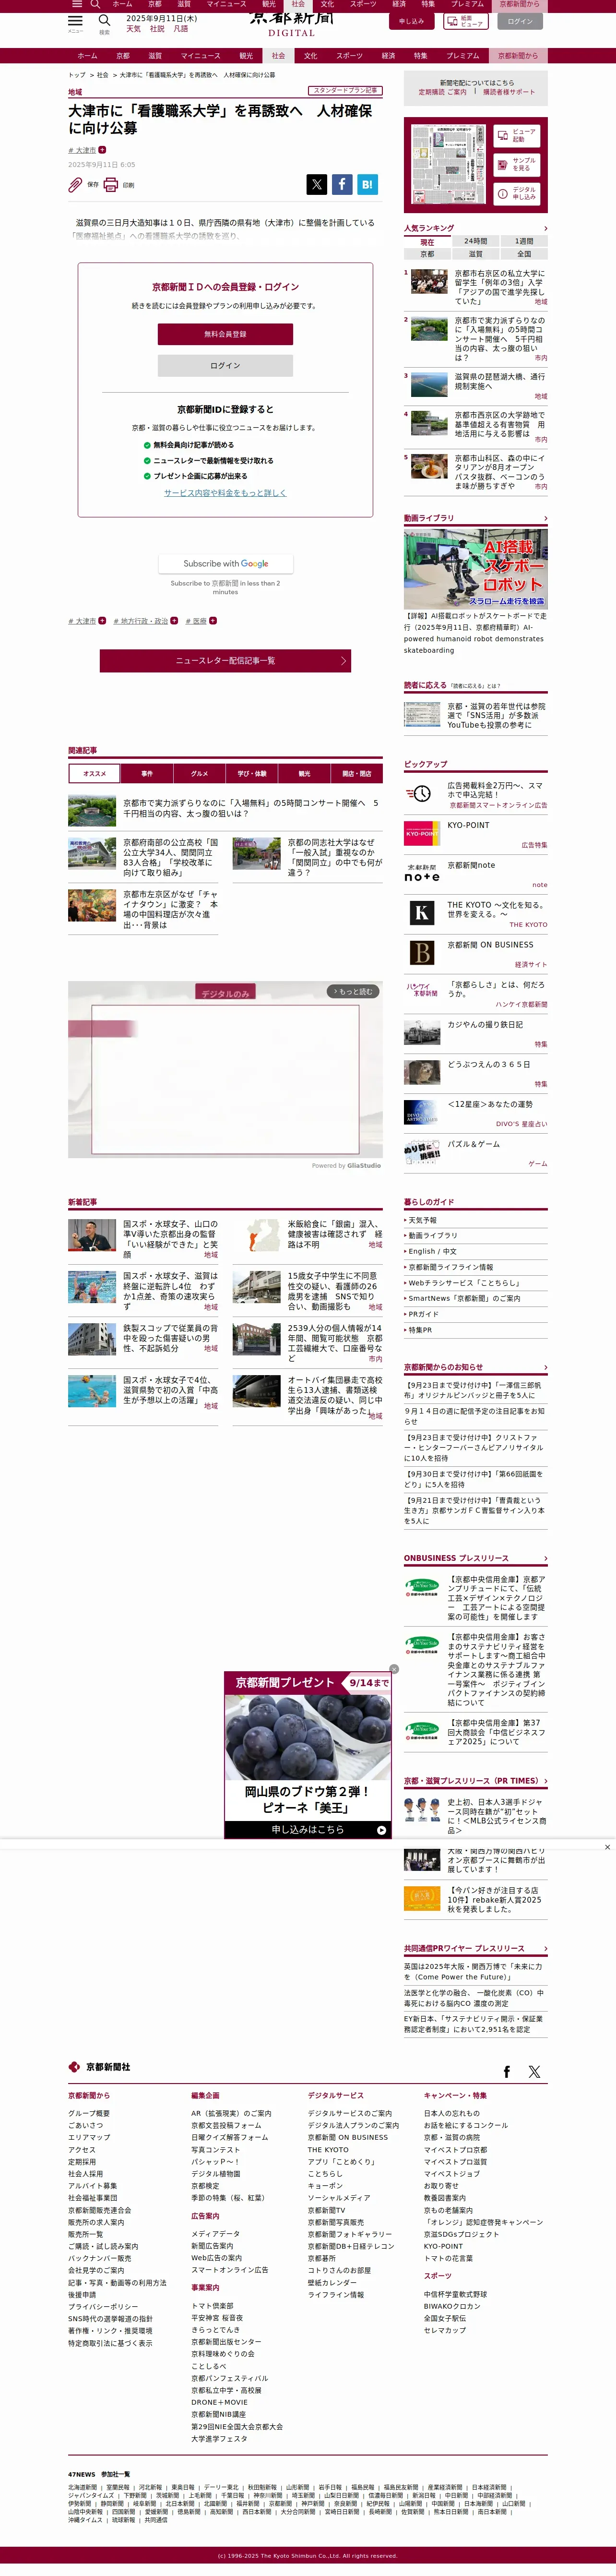Expand 人気ランキング chevron

pos(545,229)
